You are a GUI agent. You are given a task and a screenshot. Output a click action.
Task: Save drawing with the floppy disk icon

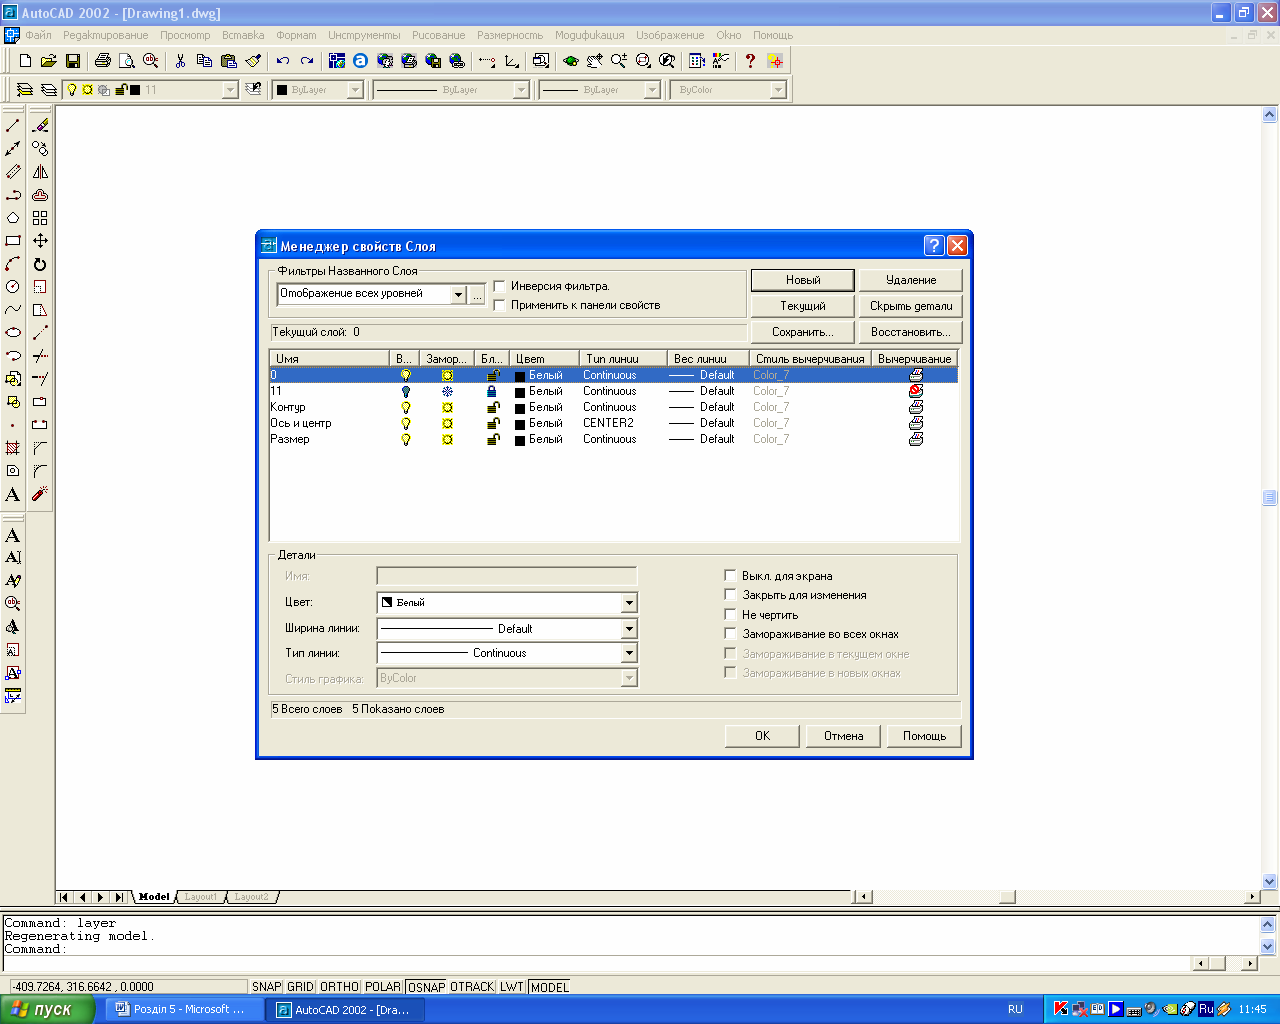[x=72, y=61]
